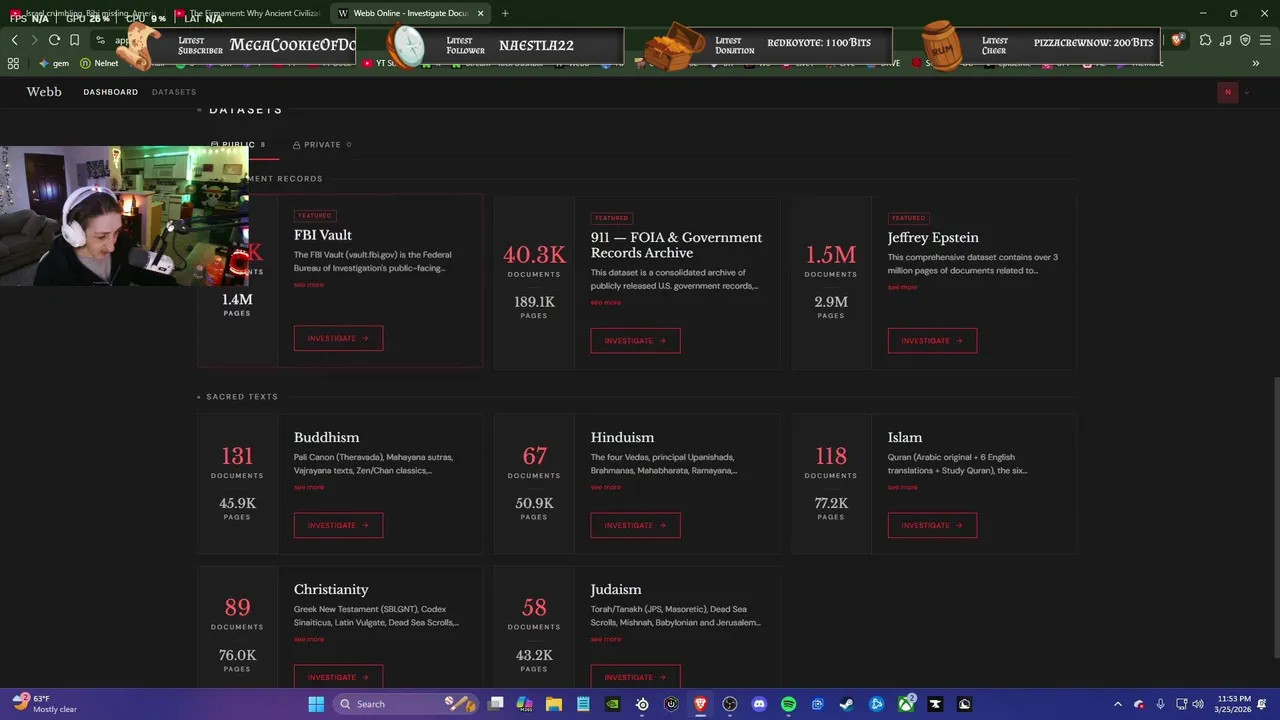Open the SteelSeries app in the taskbar
1280x720 pixels.
click(642, 704)
